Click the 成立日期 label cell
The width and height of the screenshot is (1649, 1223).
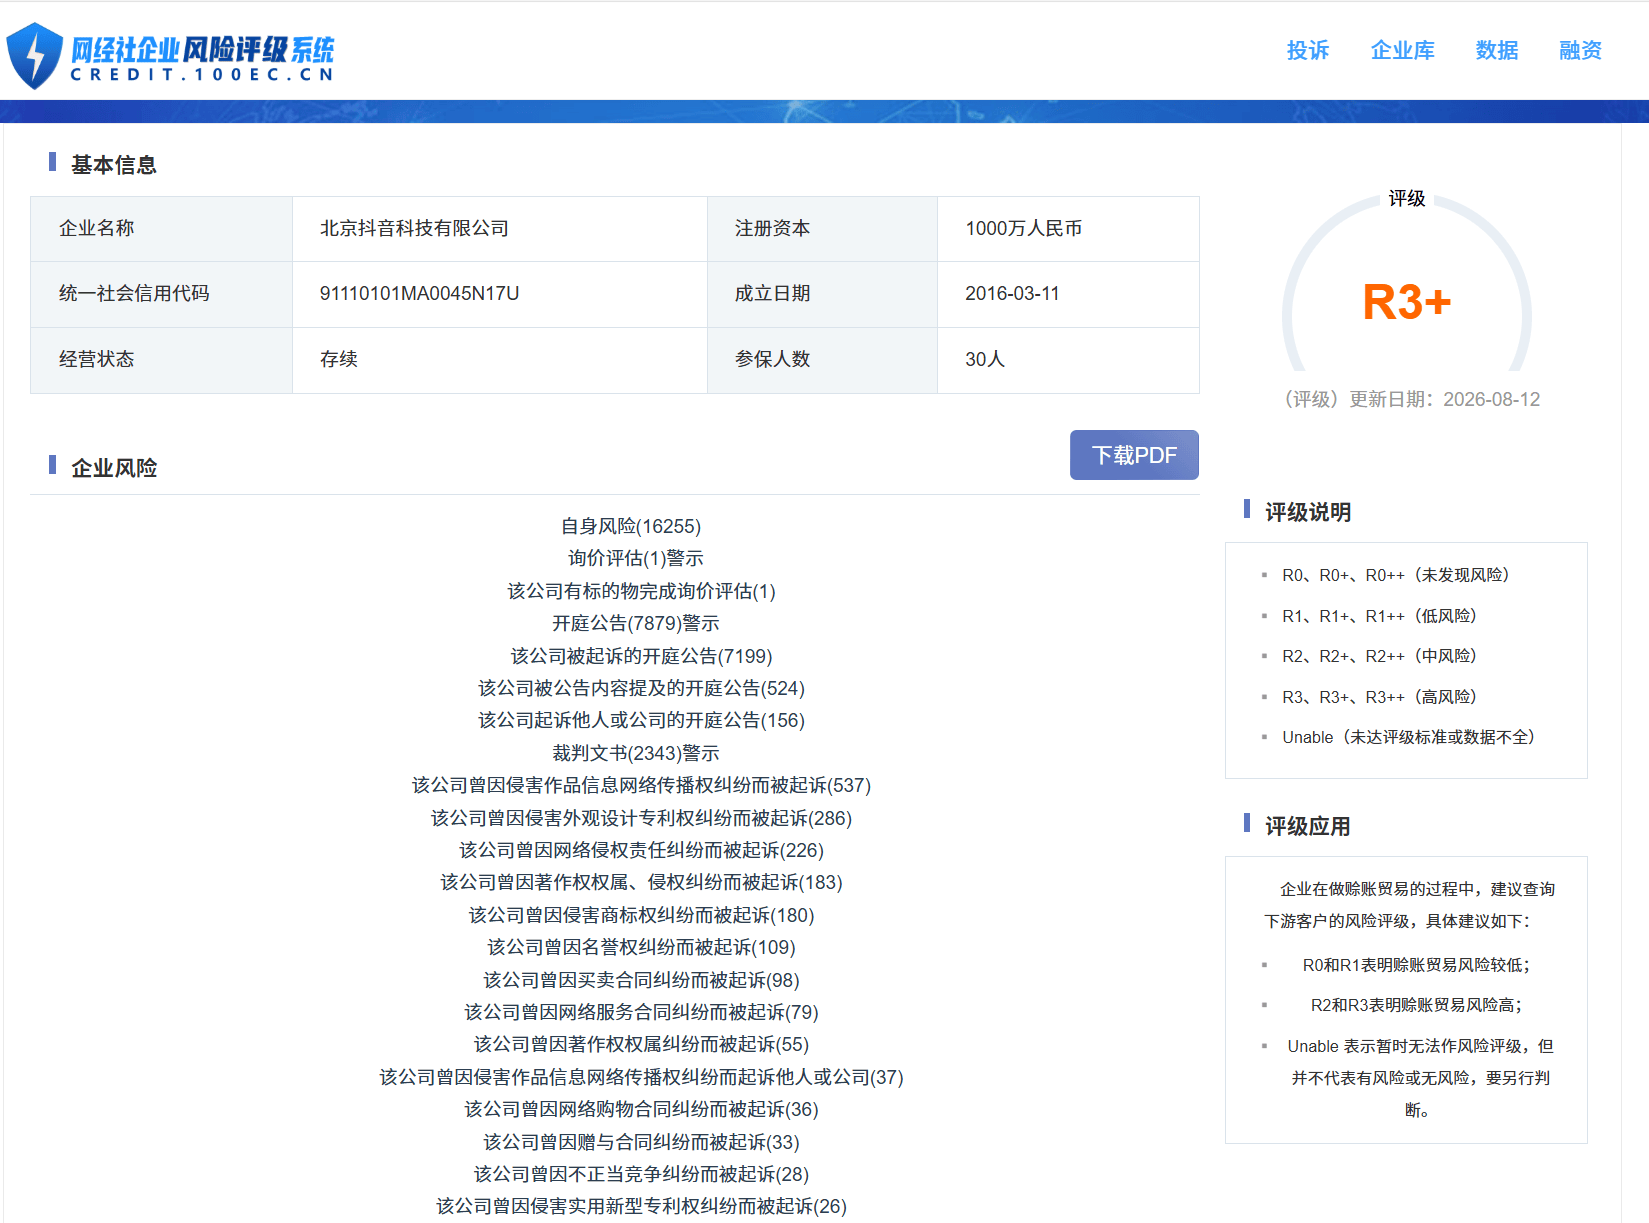coord(822,294)
